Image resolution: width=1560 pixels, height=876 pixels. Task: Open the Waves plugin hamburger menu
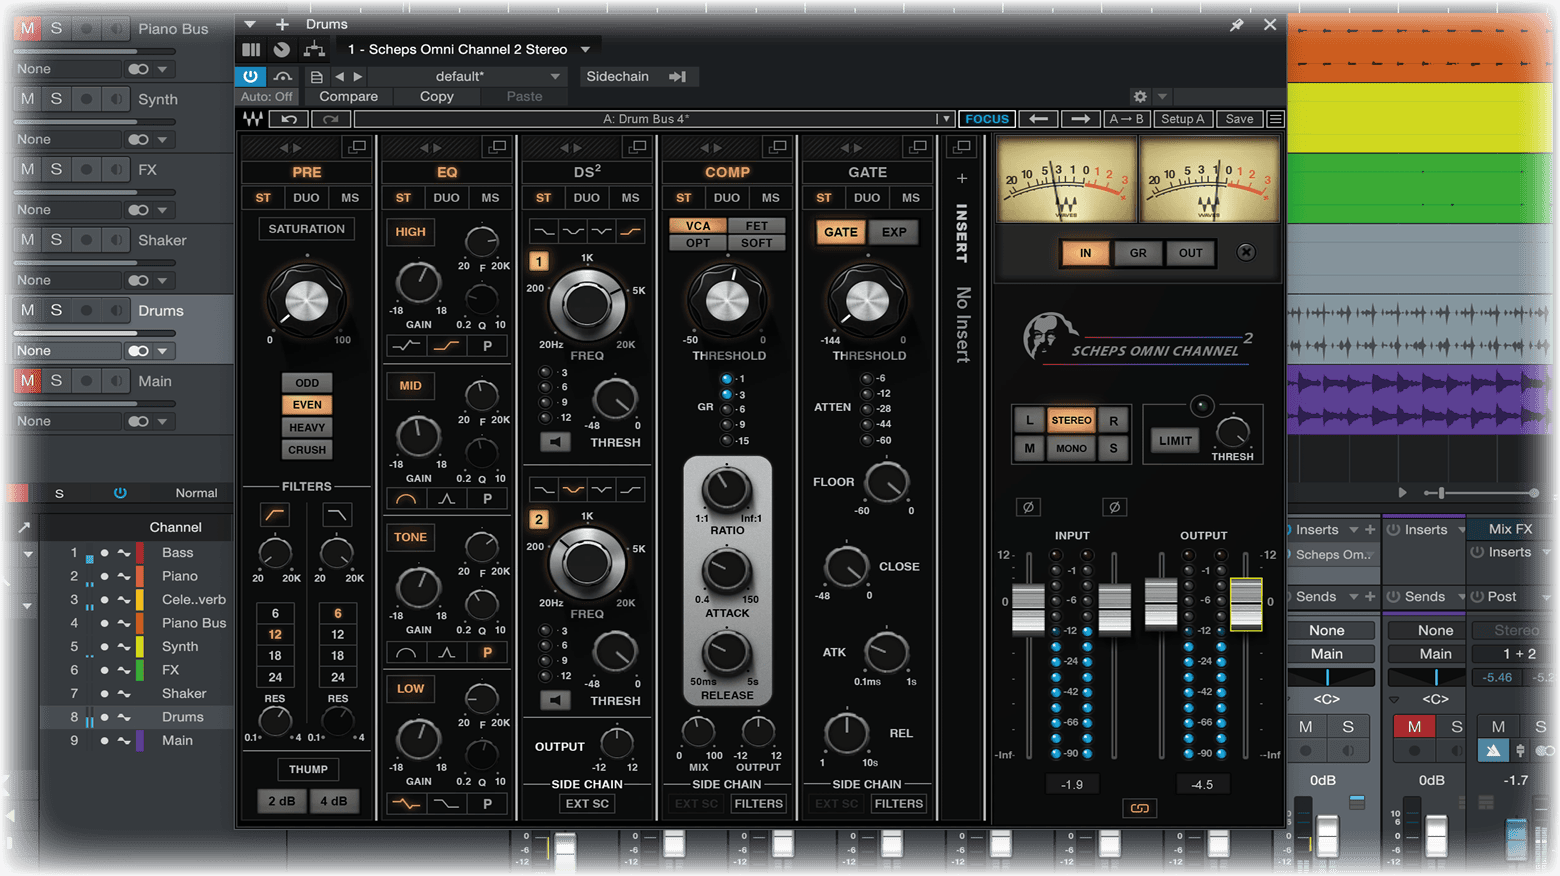point(1275,119)
